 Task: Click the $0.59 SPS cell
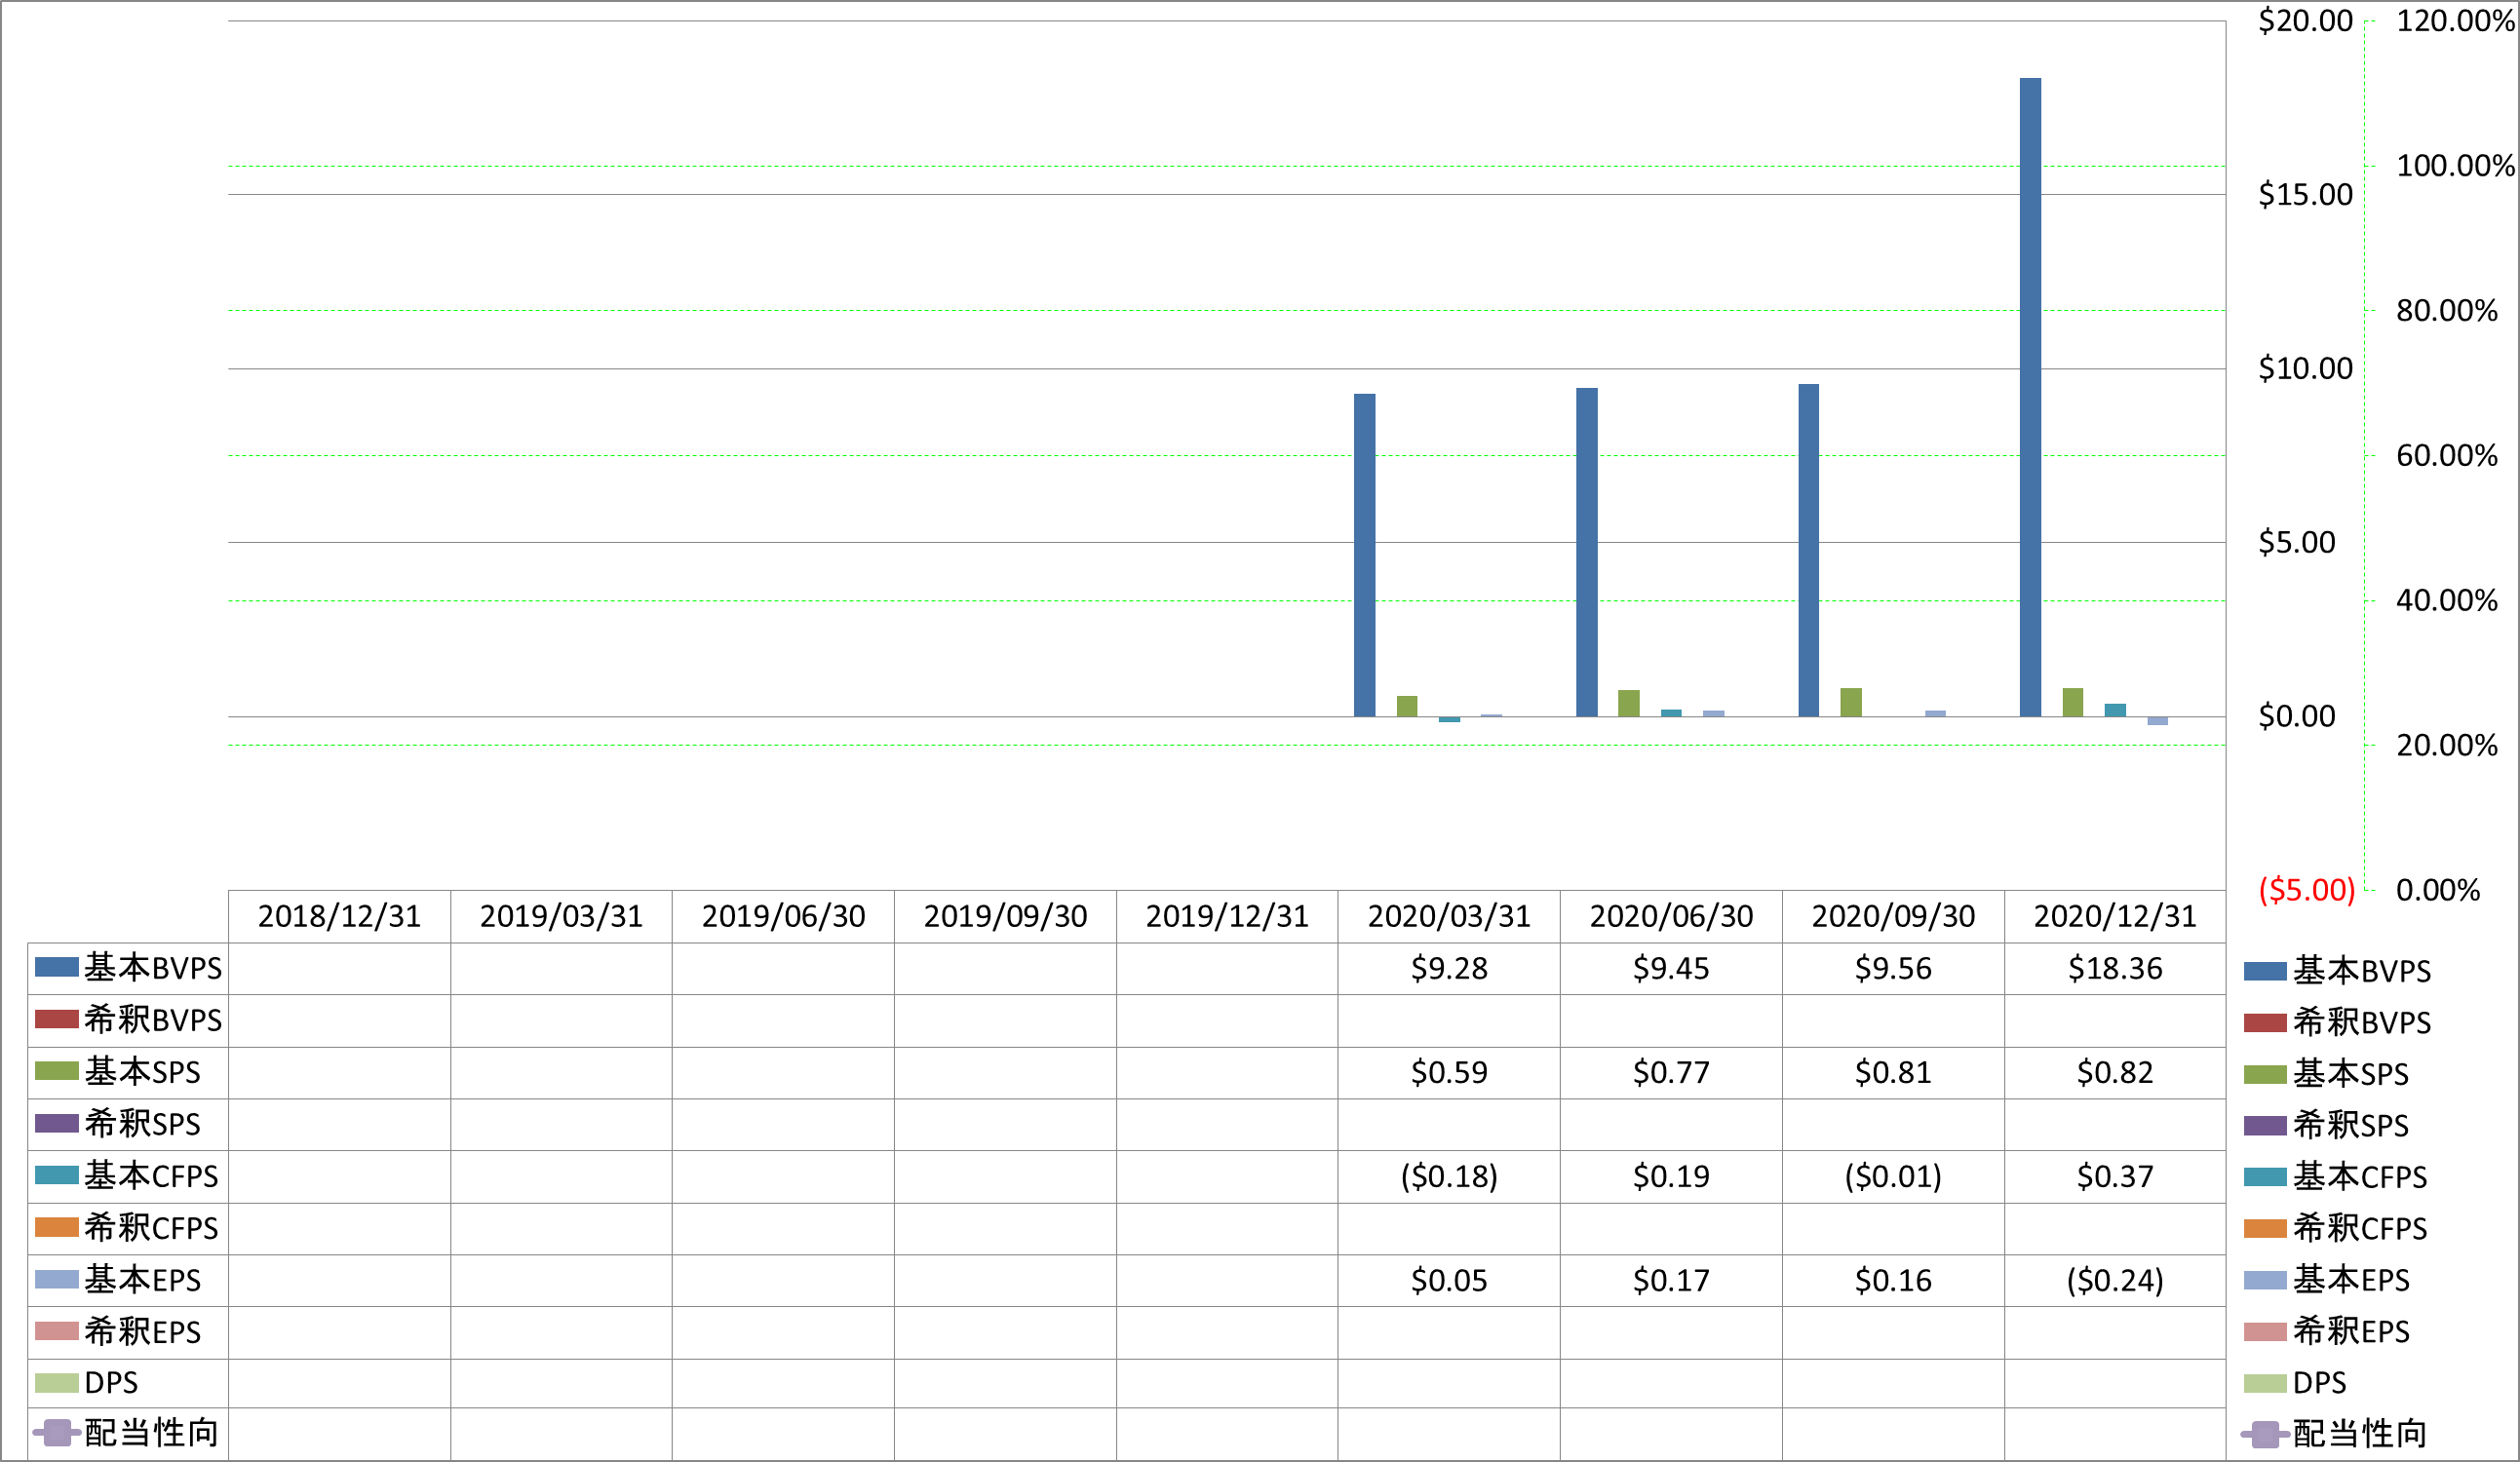pos(1449,1072)
